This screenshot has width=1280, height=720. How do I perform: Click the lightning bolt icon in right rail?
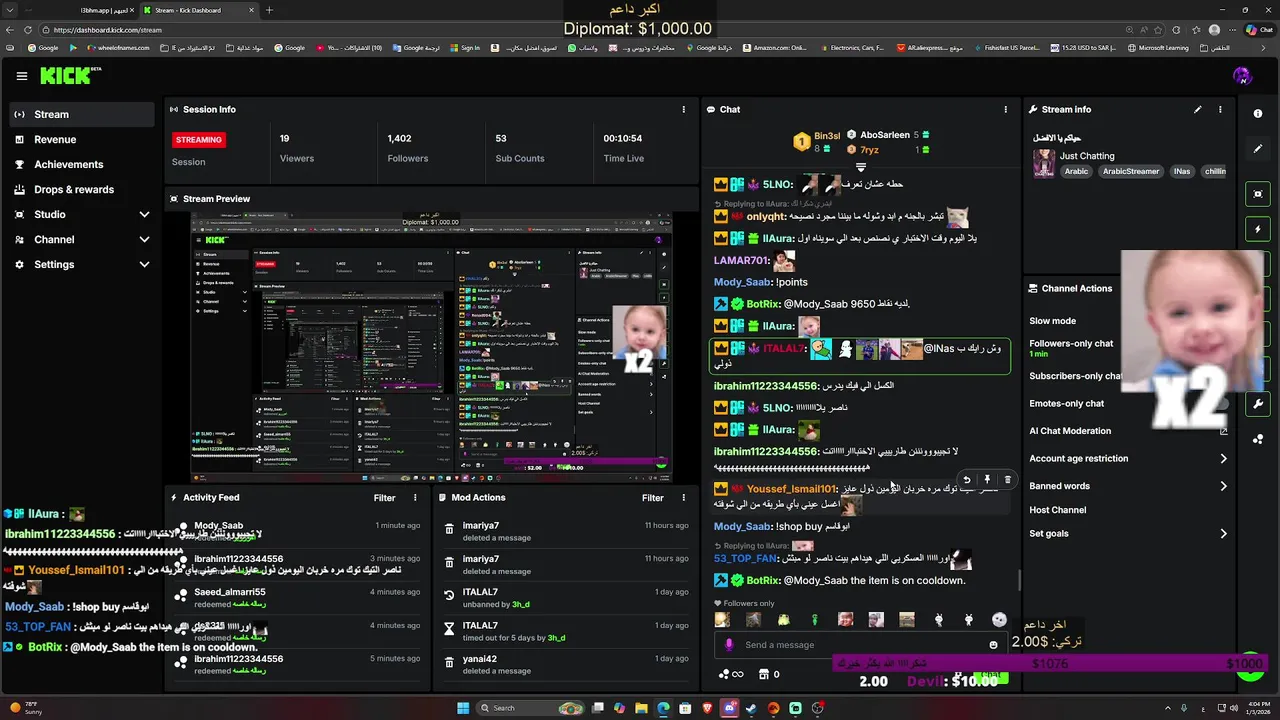[x=1258, y=229]
